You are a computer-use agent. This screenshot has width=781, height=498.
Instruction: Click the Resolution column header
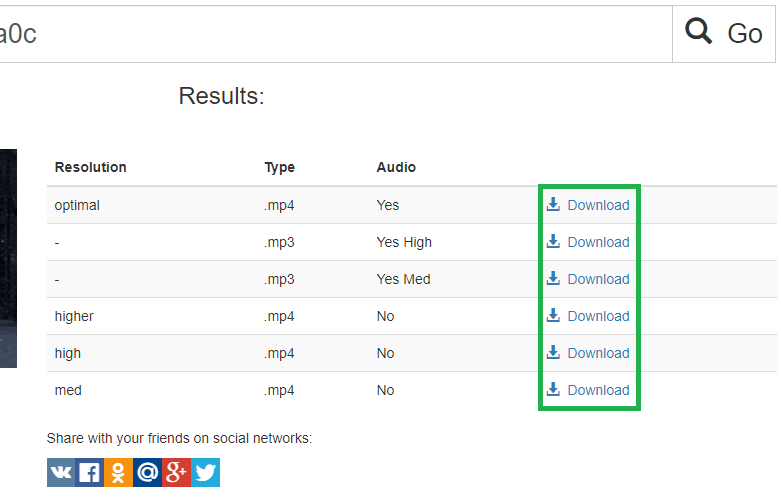click(91, 167)
